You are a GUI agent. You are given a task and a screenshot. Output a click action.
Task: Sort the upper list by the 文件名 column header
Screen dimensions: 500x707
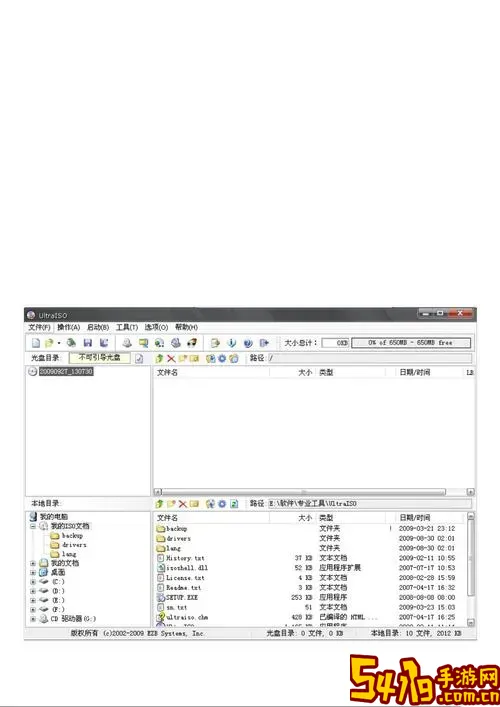click(211, 372)
